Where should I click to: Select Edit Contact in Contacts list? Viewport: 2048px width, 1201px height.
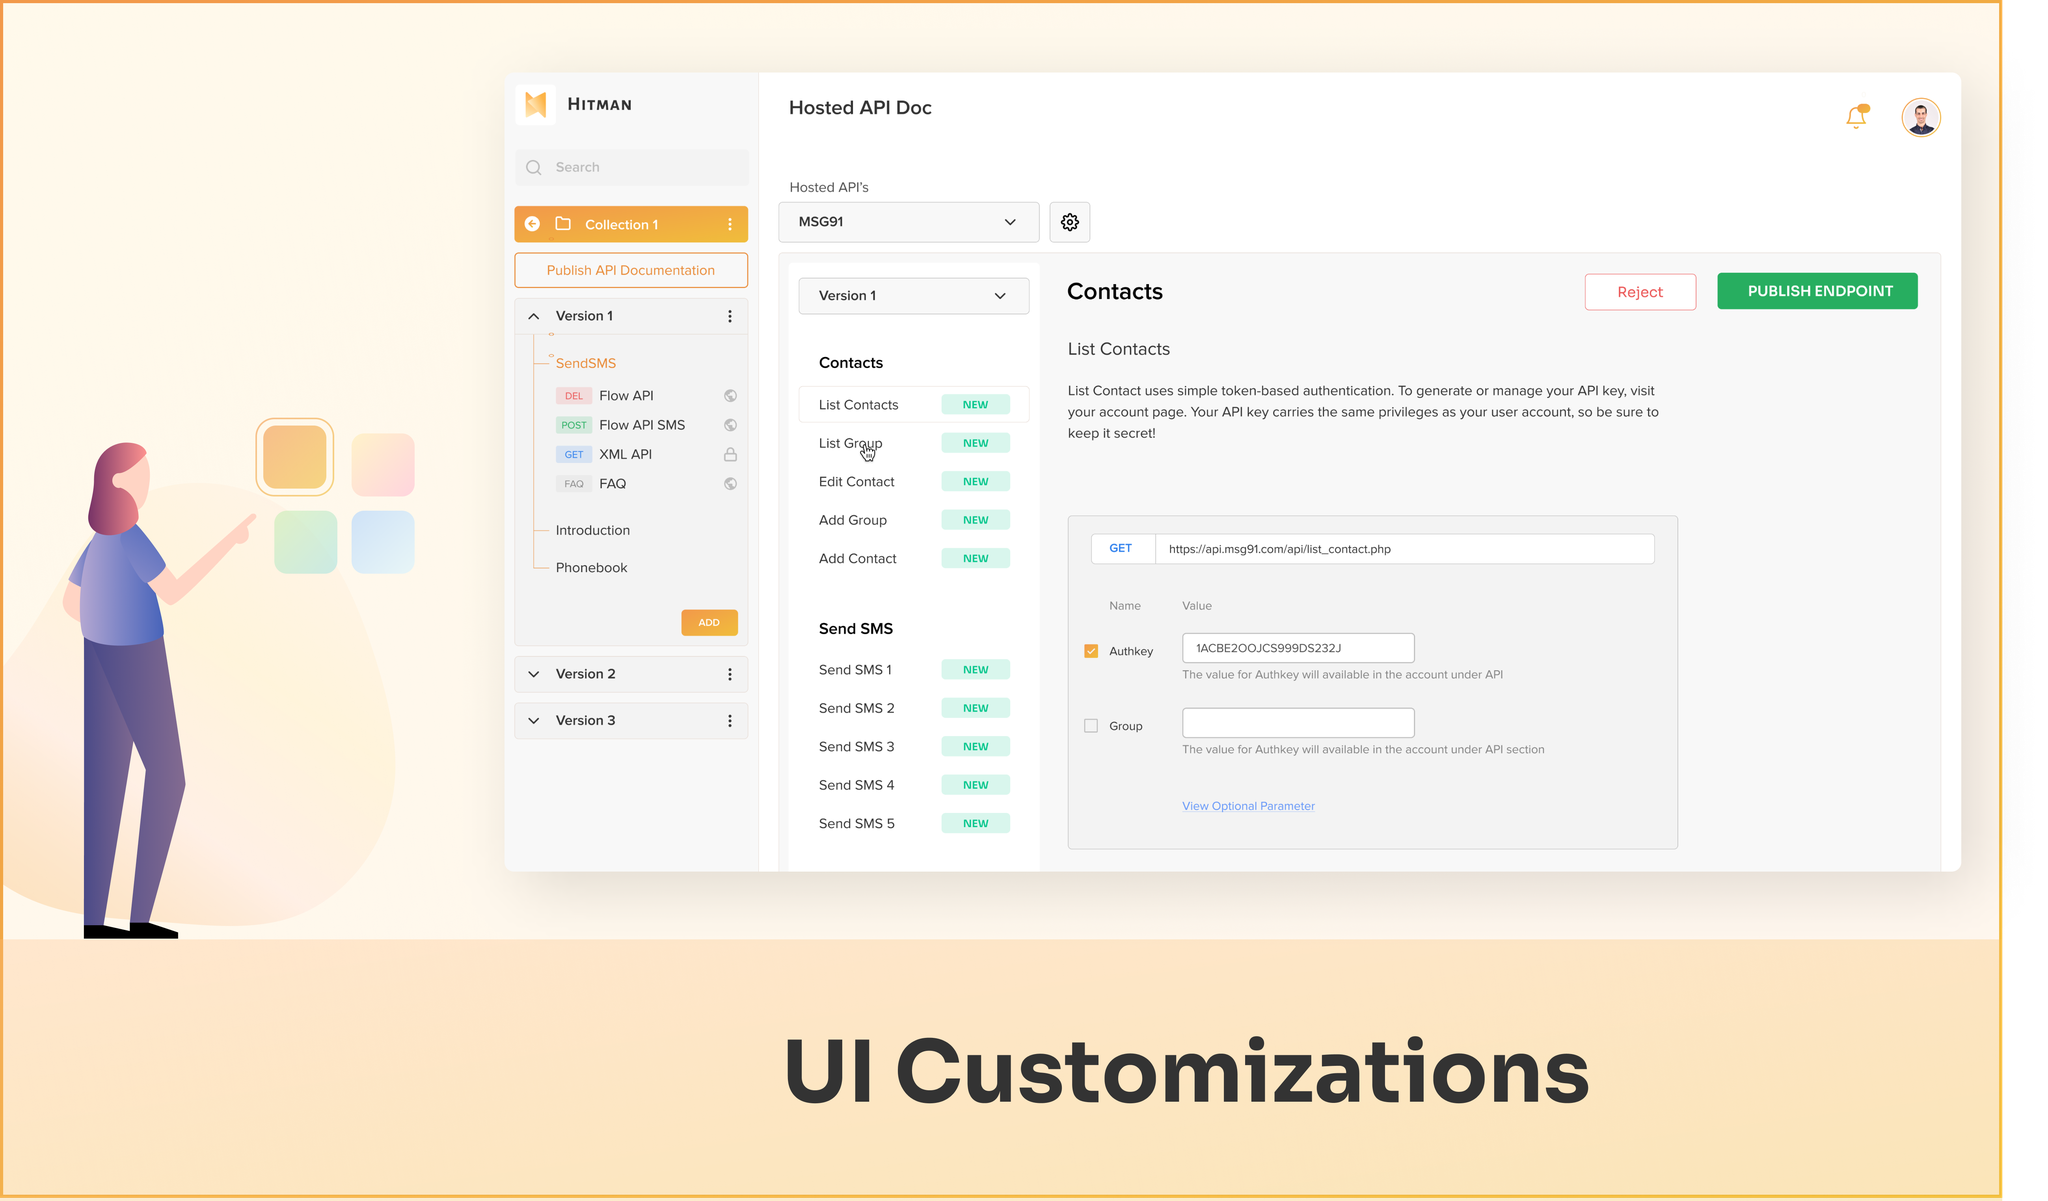(x=857, y=482)
